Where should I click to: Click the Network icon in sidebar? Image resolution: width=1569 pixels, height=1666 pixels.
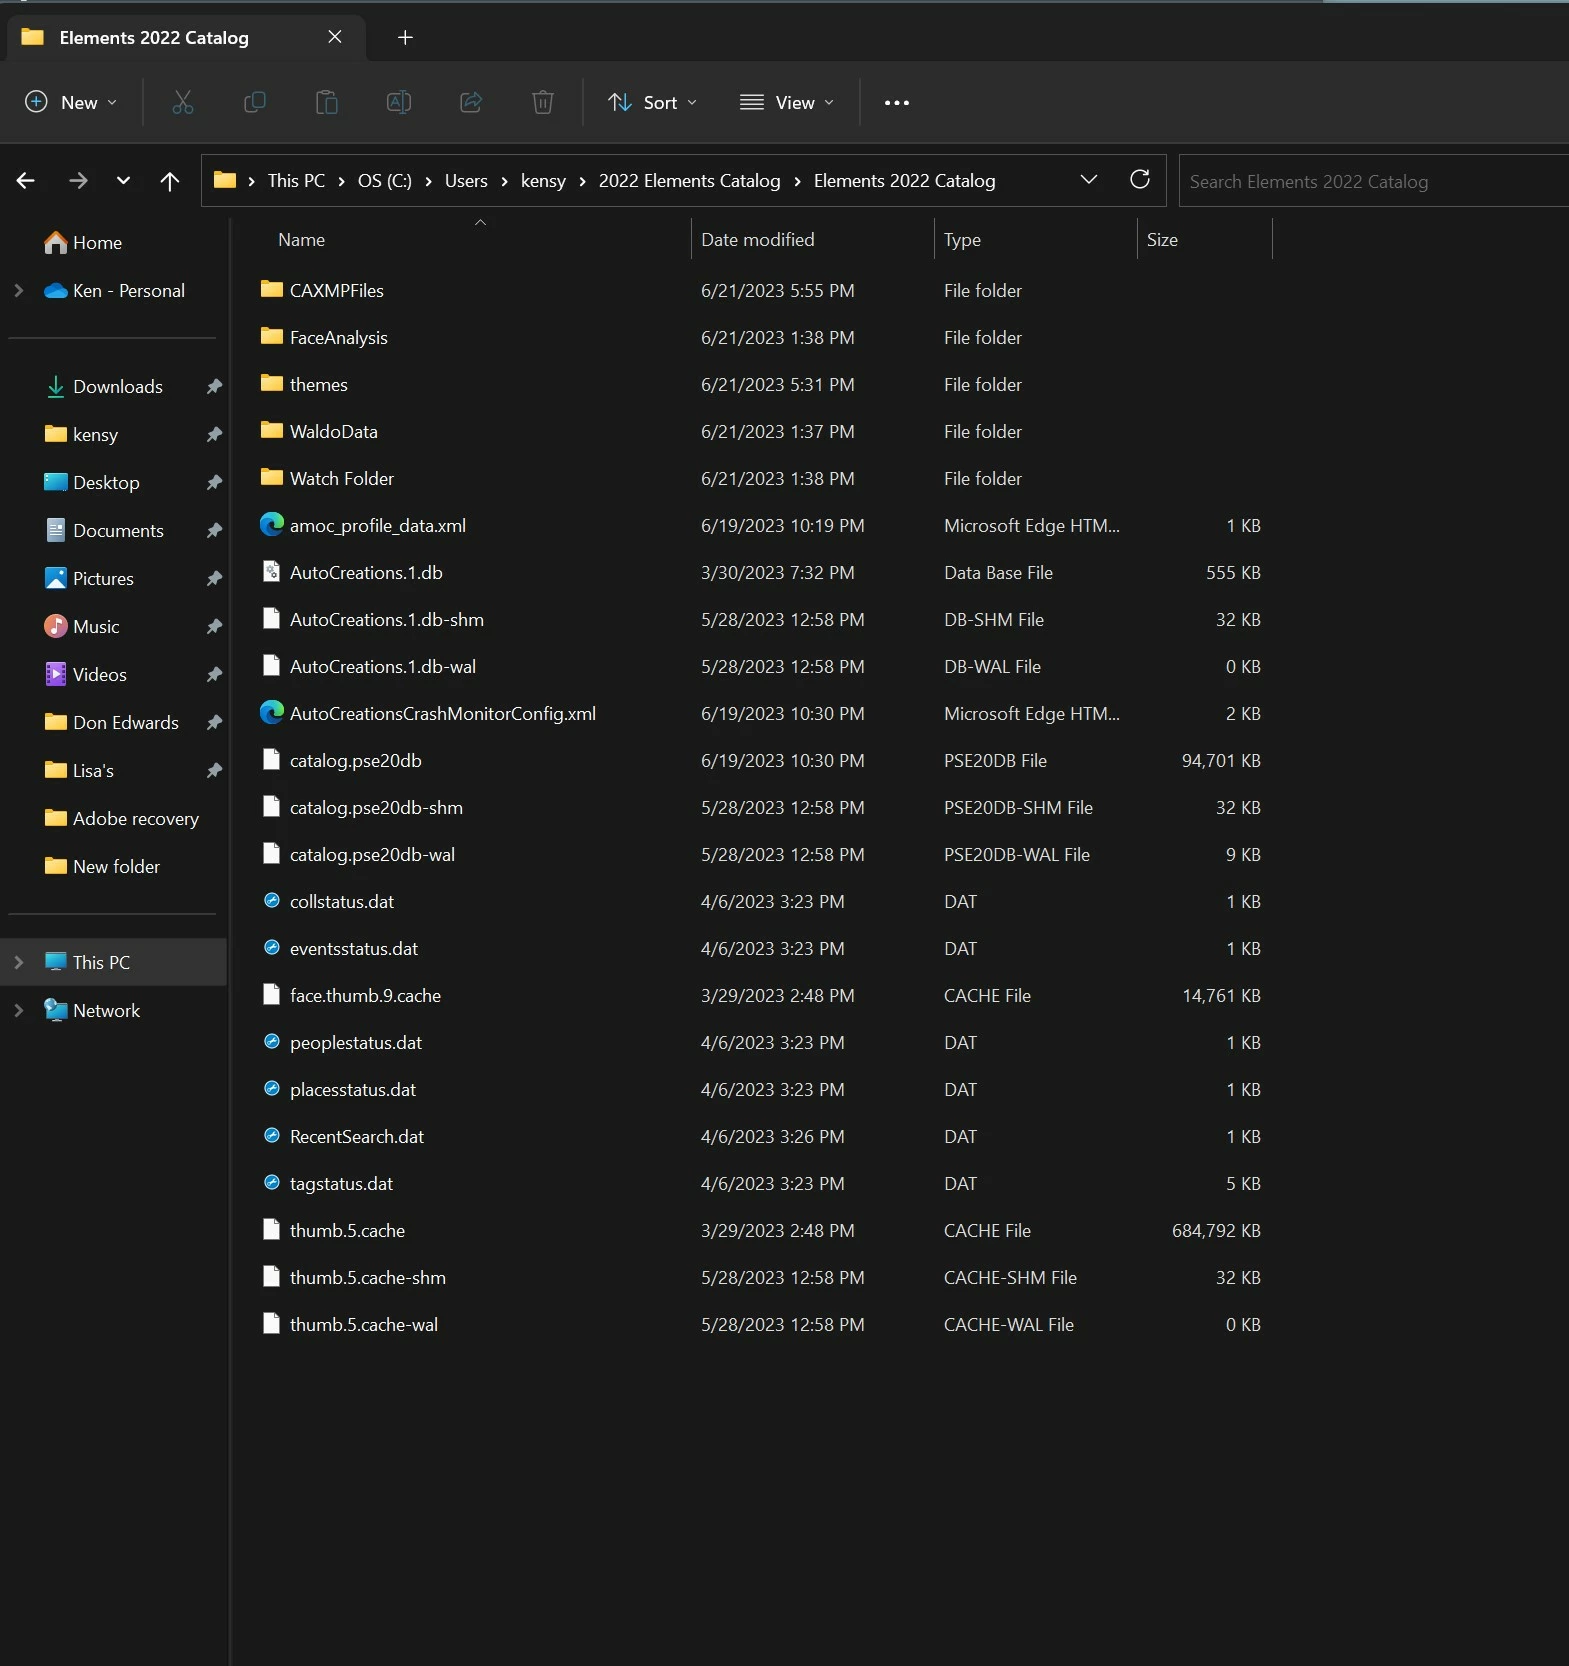point(56,1010)
